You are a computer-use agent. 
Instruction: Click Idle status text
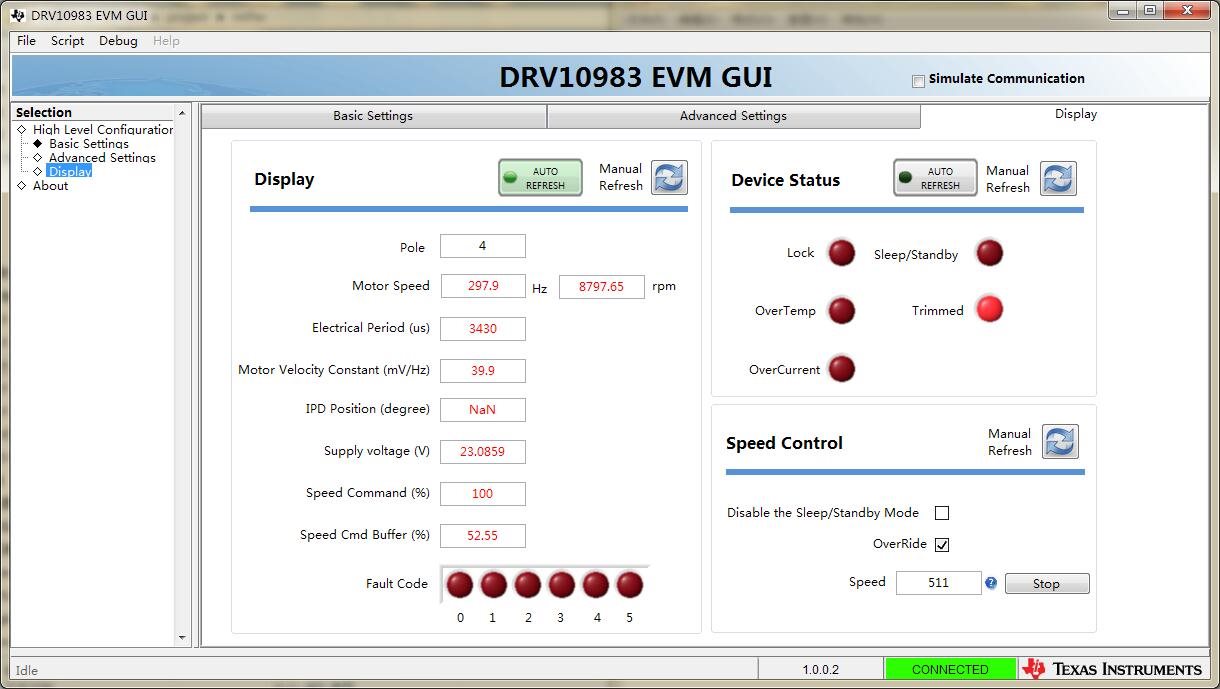pos(27,670)
